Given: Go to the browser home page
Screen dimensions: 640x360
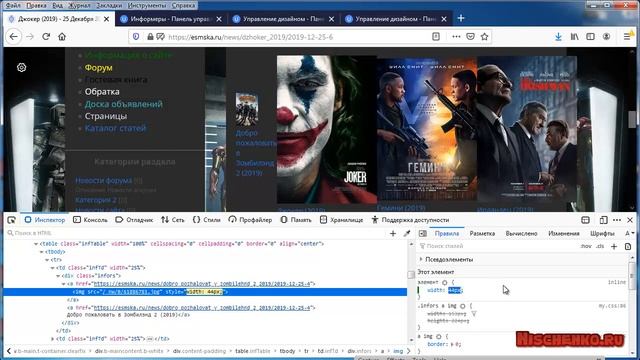Looking at the screenshot, I should [62, 37].
